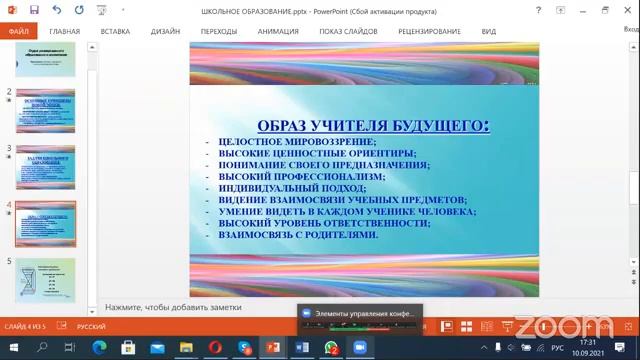
Task: Click the Repeat circular arrow icon
Action: click(x=79, y=10)
